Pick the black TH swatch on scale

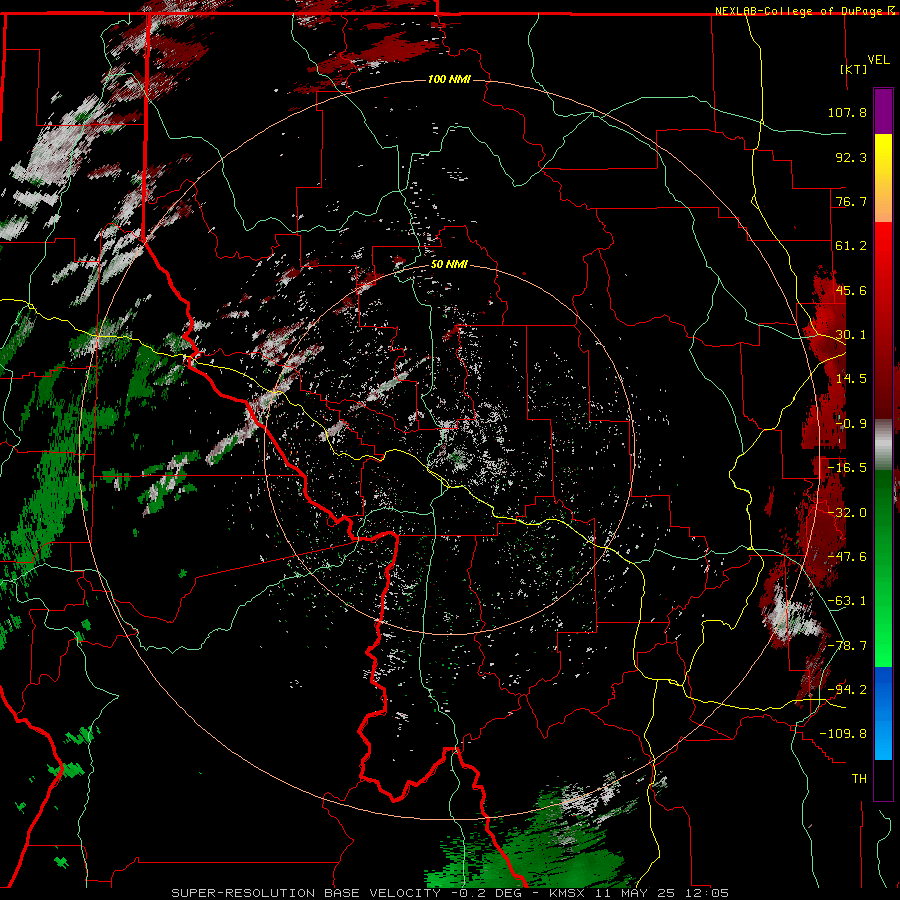(883, 779)
